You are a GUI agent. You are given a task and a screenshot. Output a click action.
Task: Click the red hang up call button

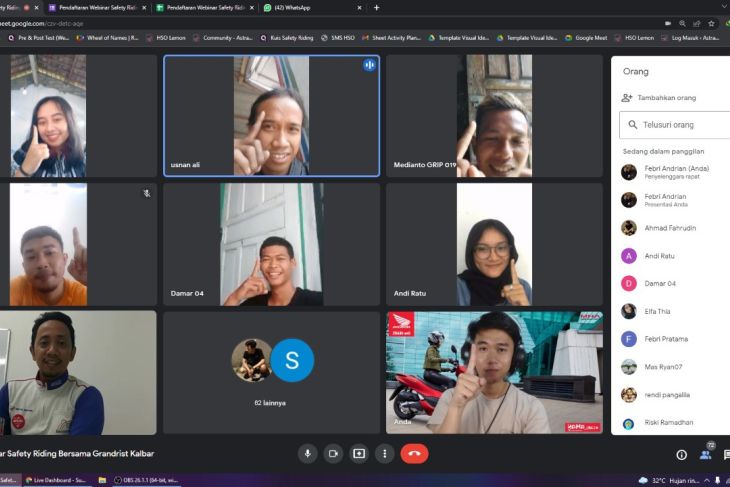click(x=414, y=453)
